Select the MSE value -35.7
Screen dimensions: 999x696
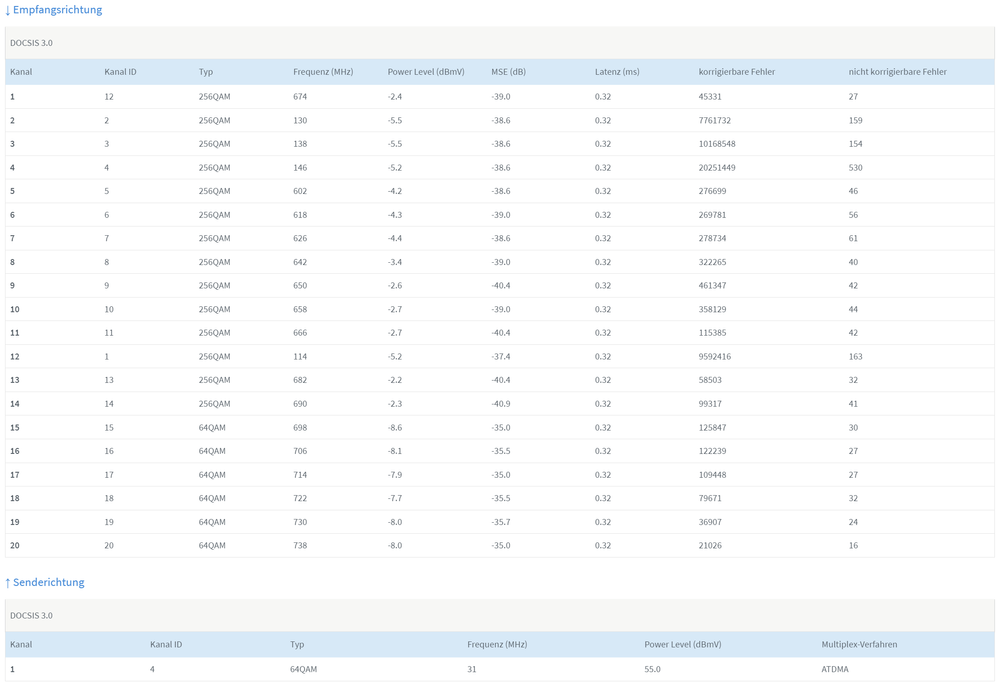501,522
